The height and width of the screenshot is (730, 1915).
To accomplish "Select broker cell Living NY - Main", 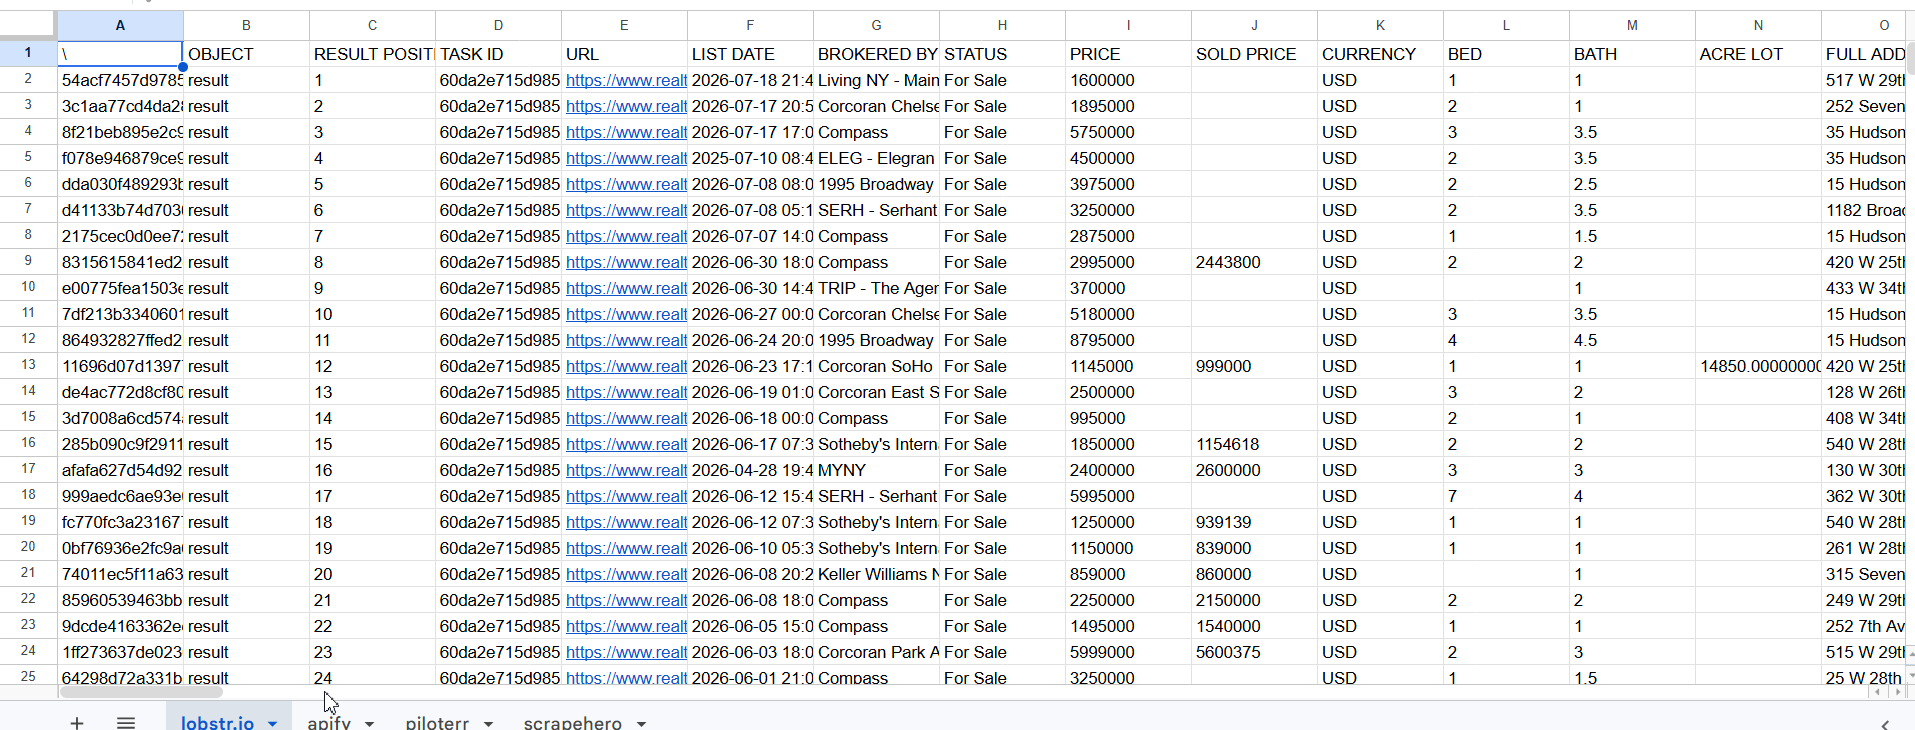I will [x=876, y=80].
